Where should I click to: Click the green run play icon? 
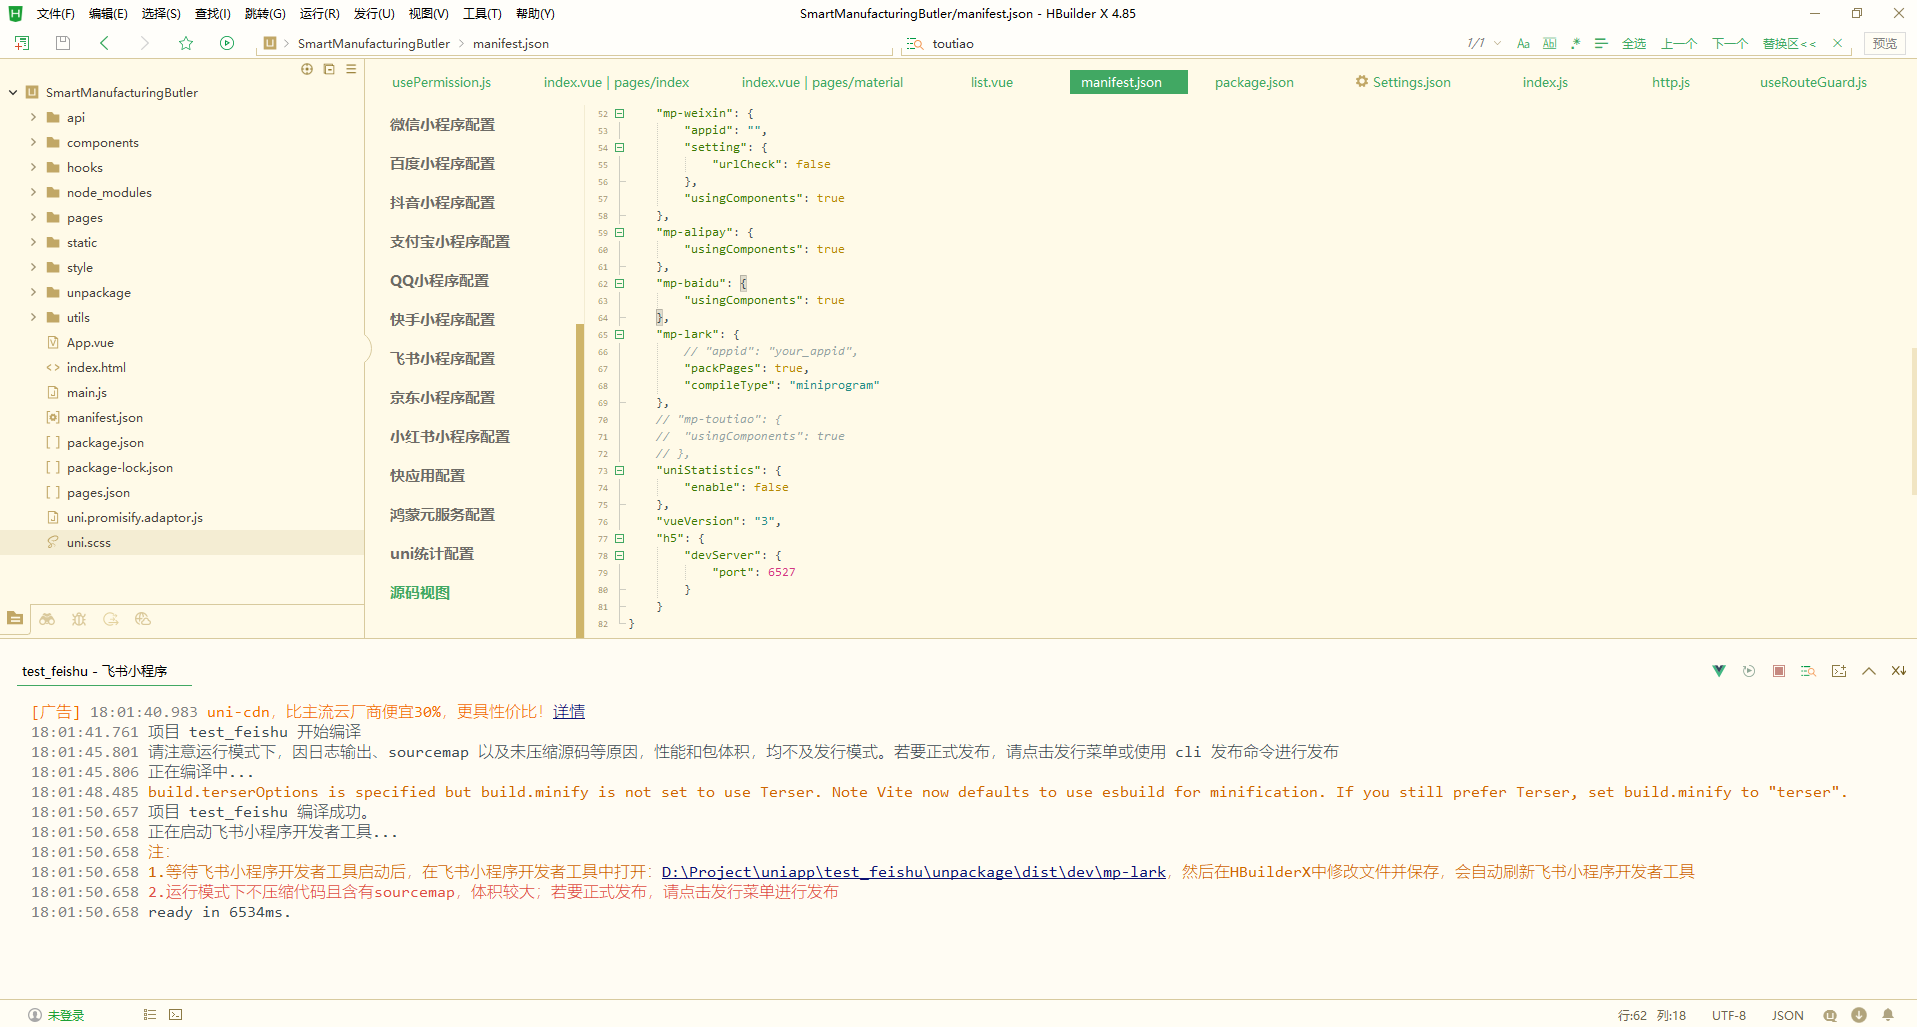227,43
